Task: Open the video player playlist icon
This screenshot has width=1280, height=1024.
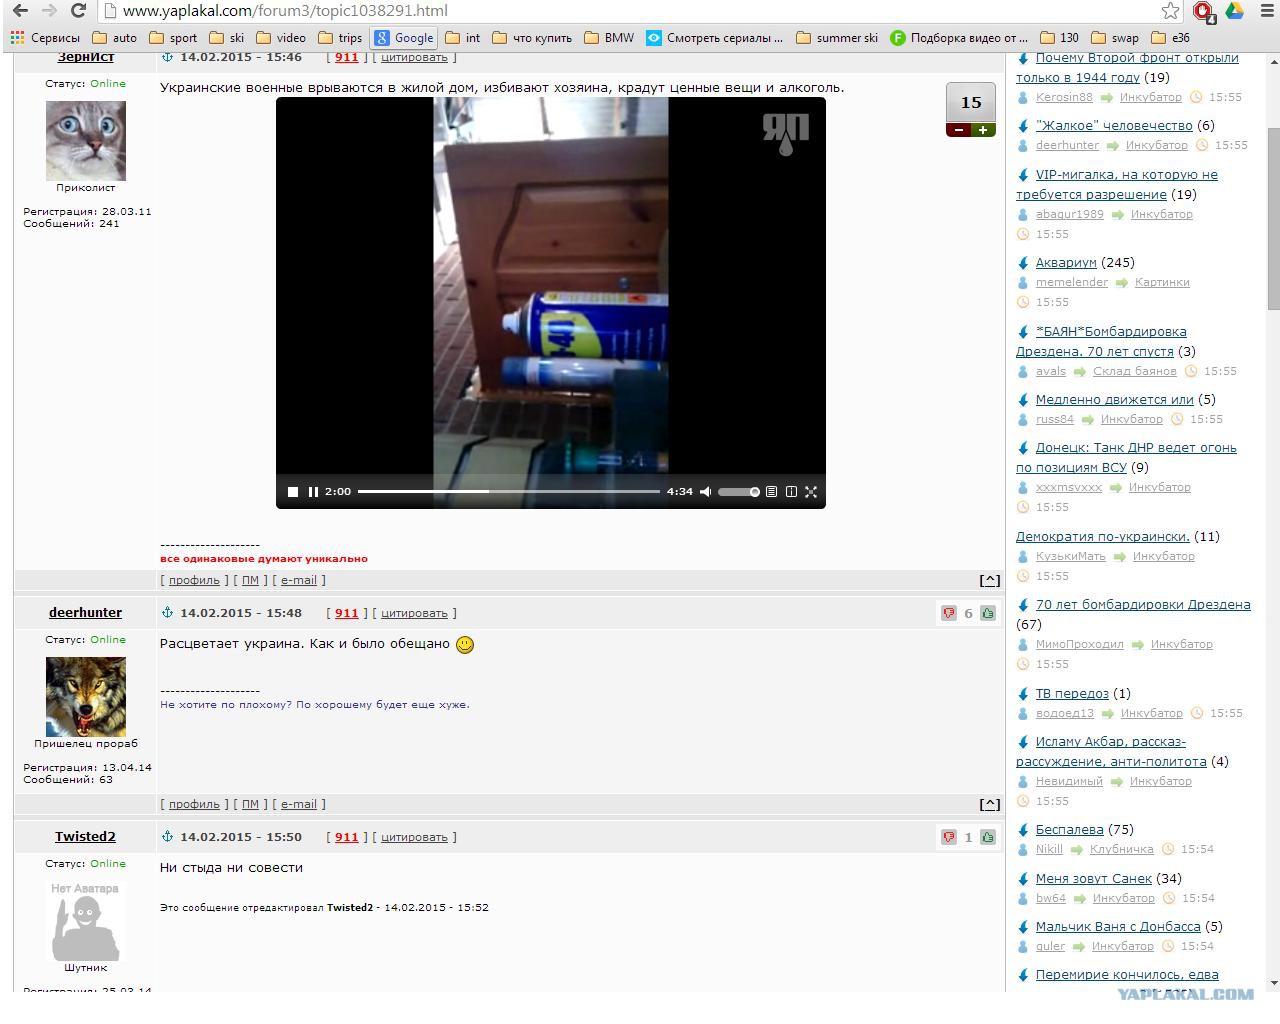Action: tap(771, 492)
